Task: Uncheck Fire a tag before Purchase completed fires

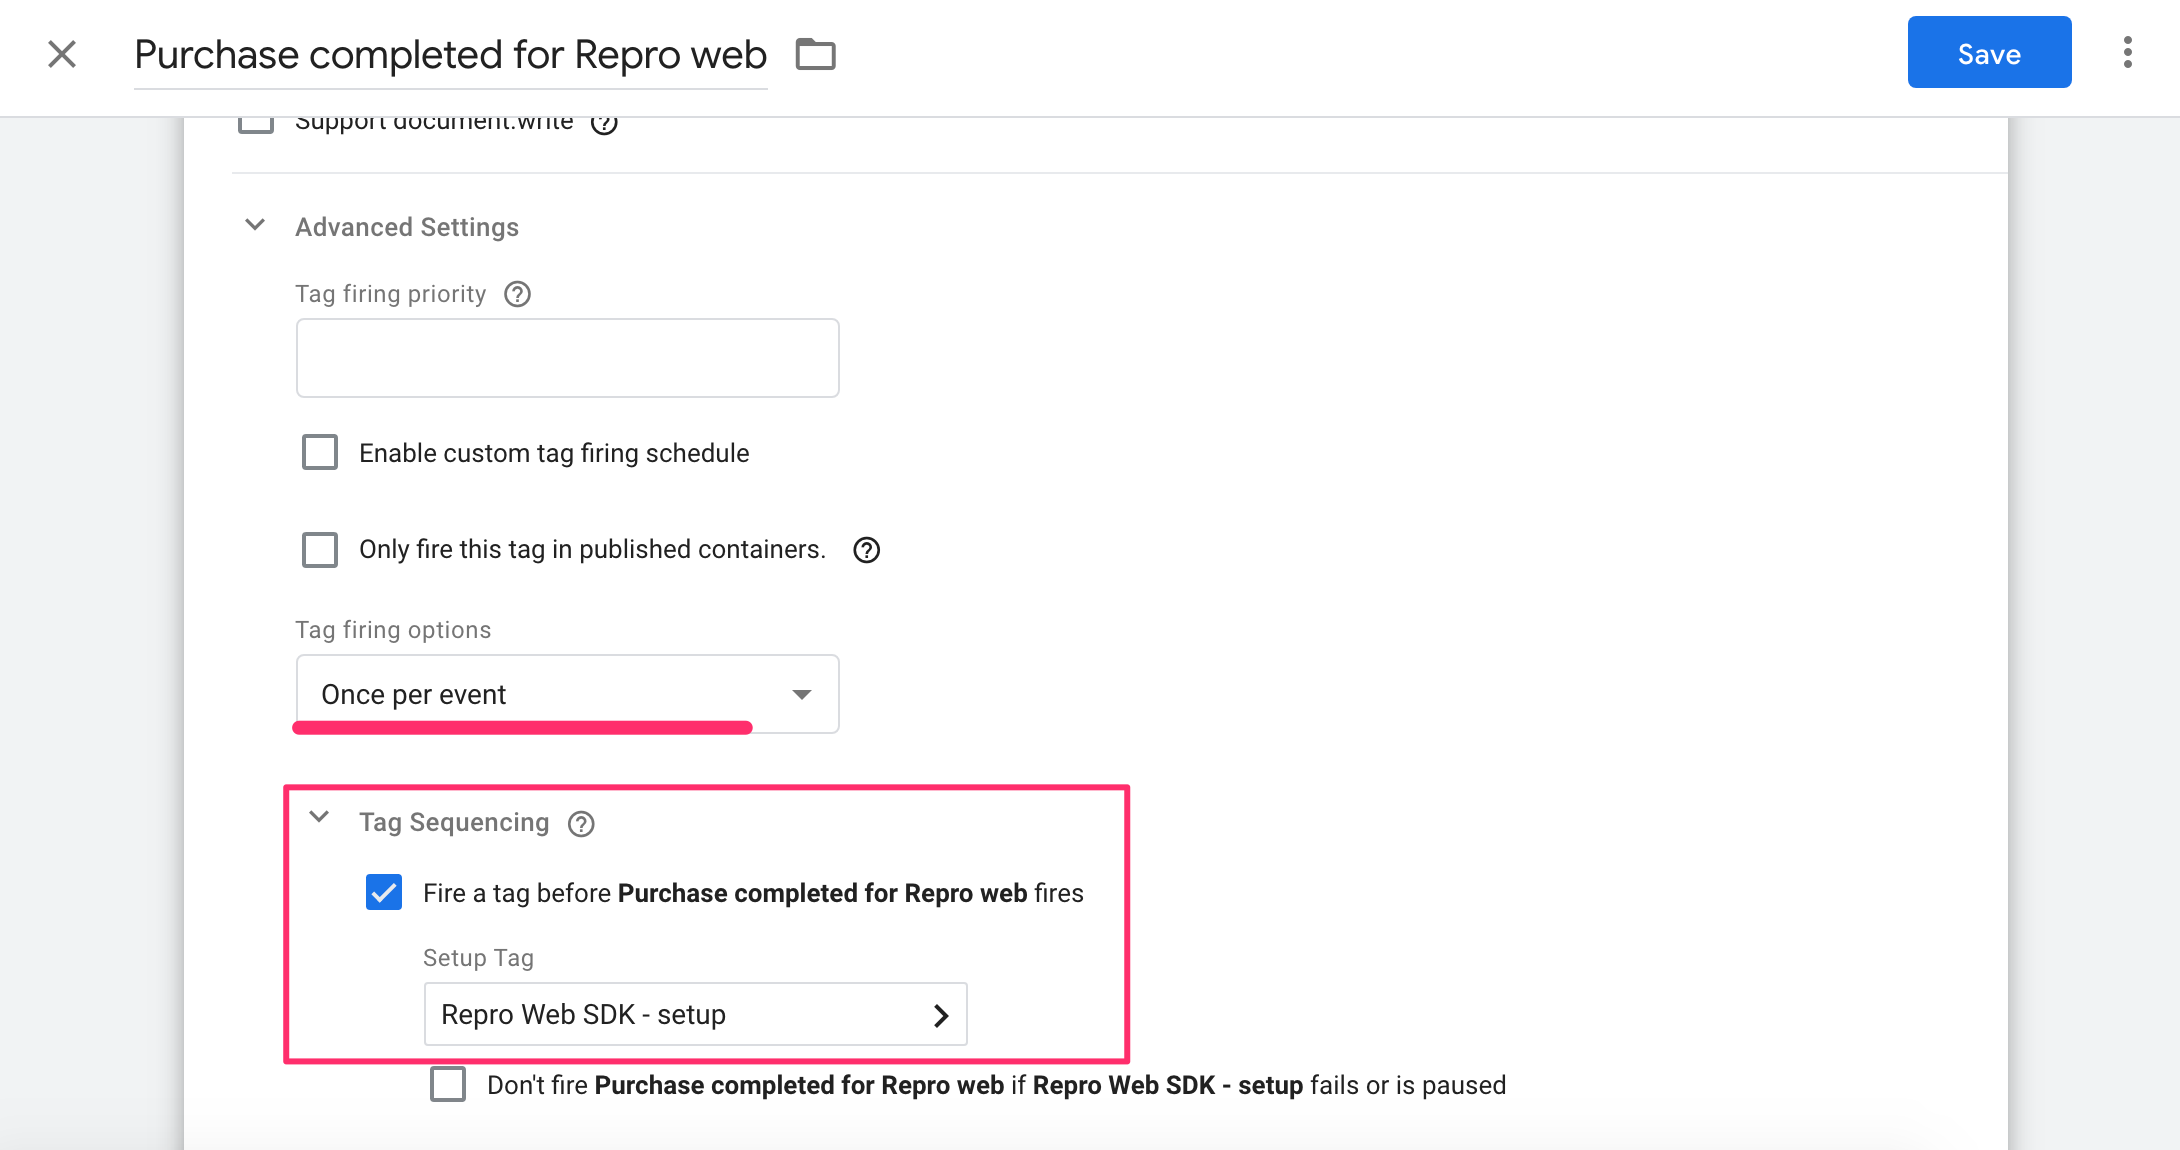Action: coord(384,892)
